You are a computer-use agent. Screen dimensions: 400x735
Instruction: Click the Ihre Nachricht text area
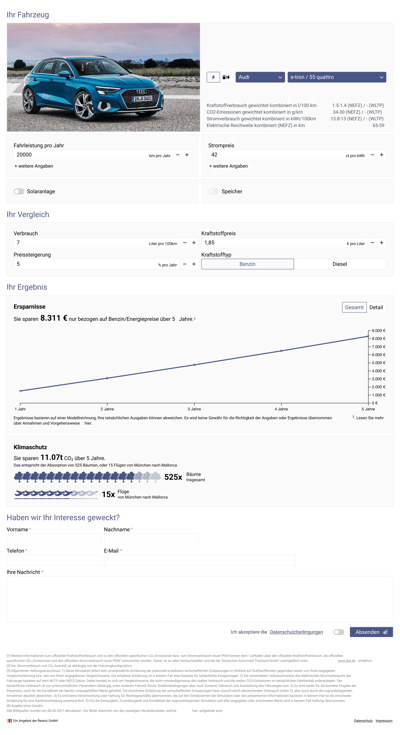pos(200,599)
